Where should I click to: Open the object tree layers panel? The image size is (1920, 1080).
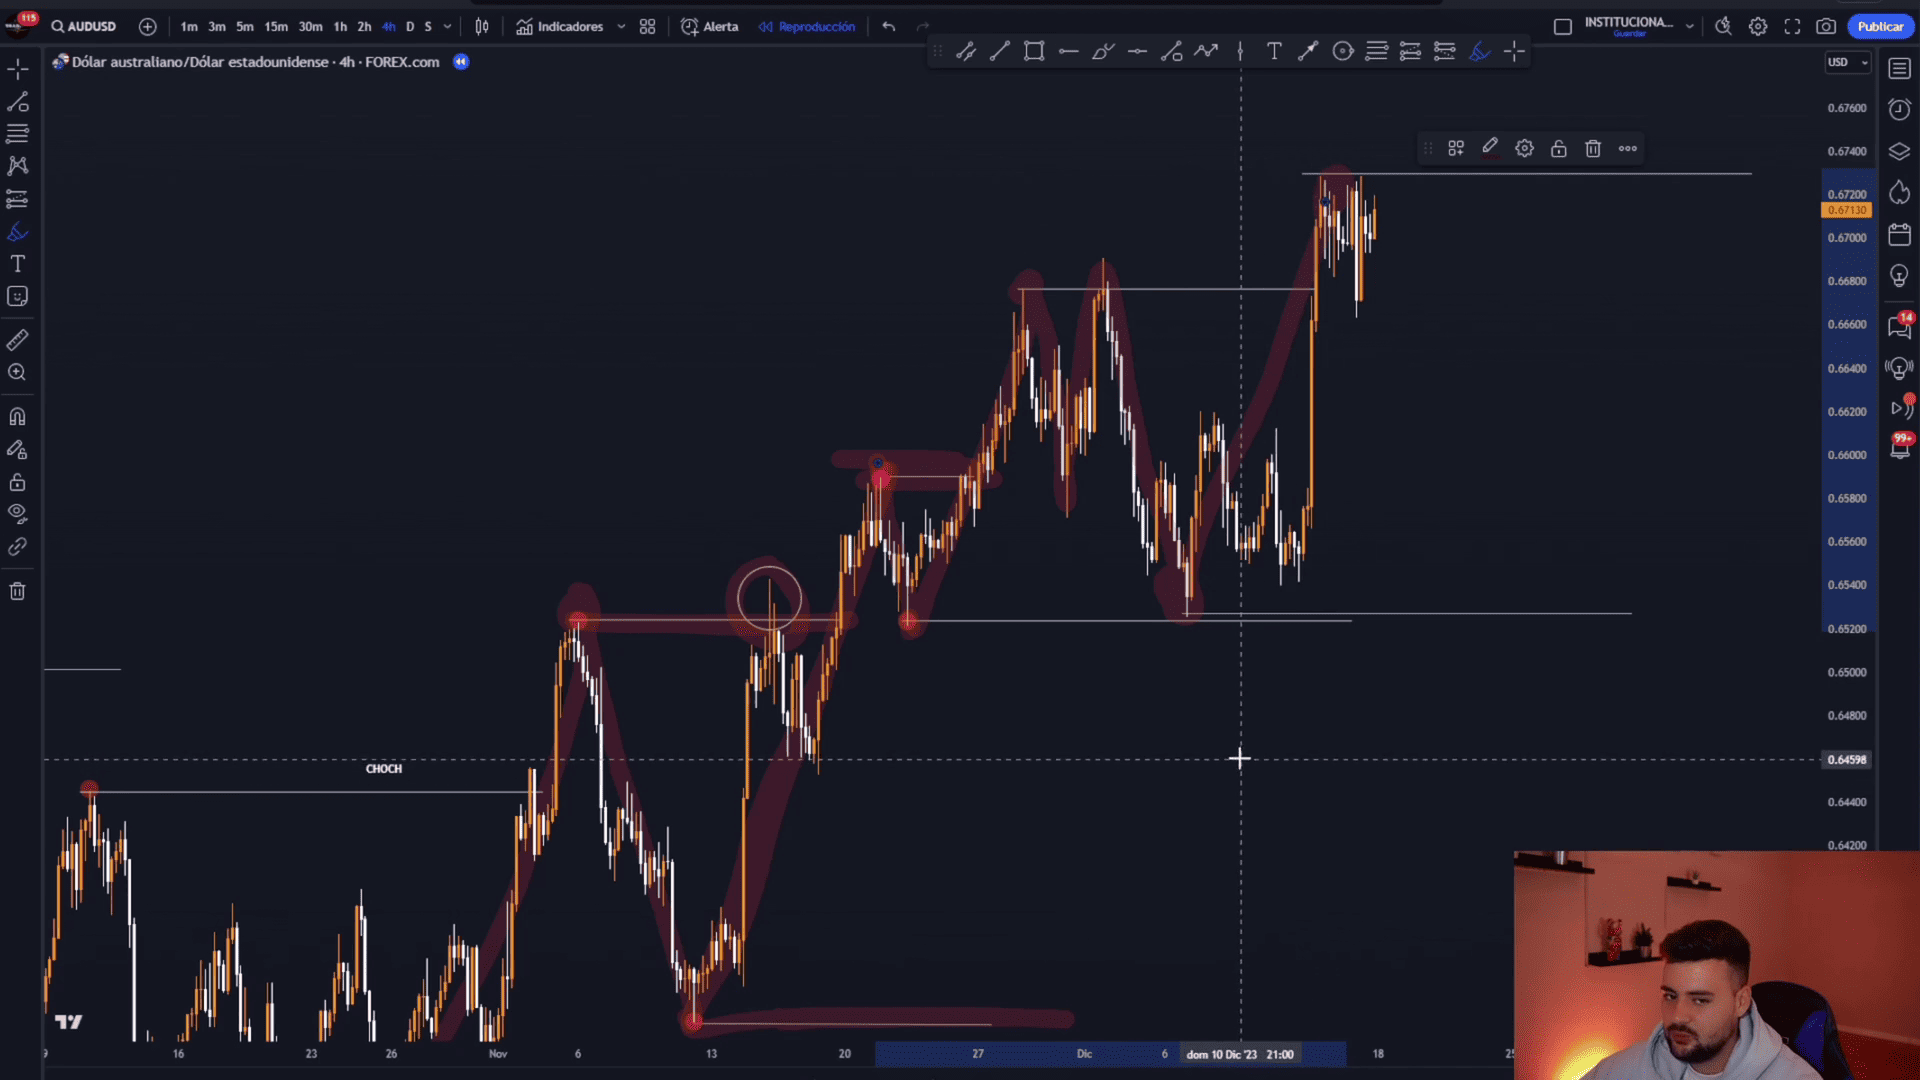(x=1899, y=152)
